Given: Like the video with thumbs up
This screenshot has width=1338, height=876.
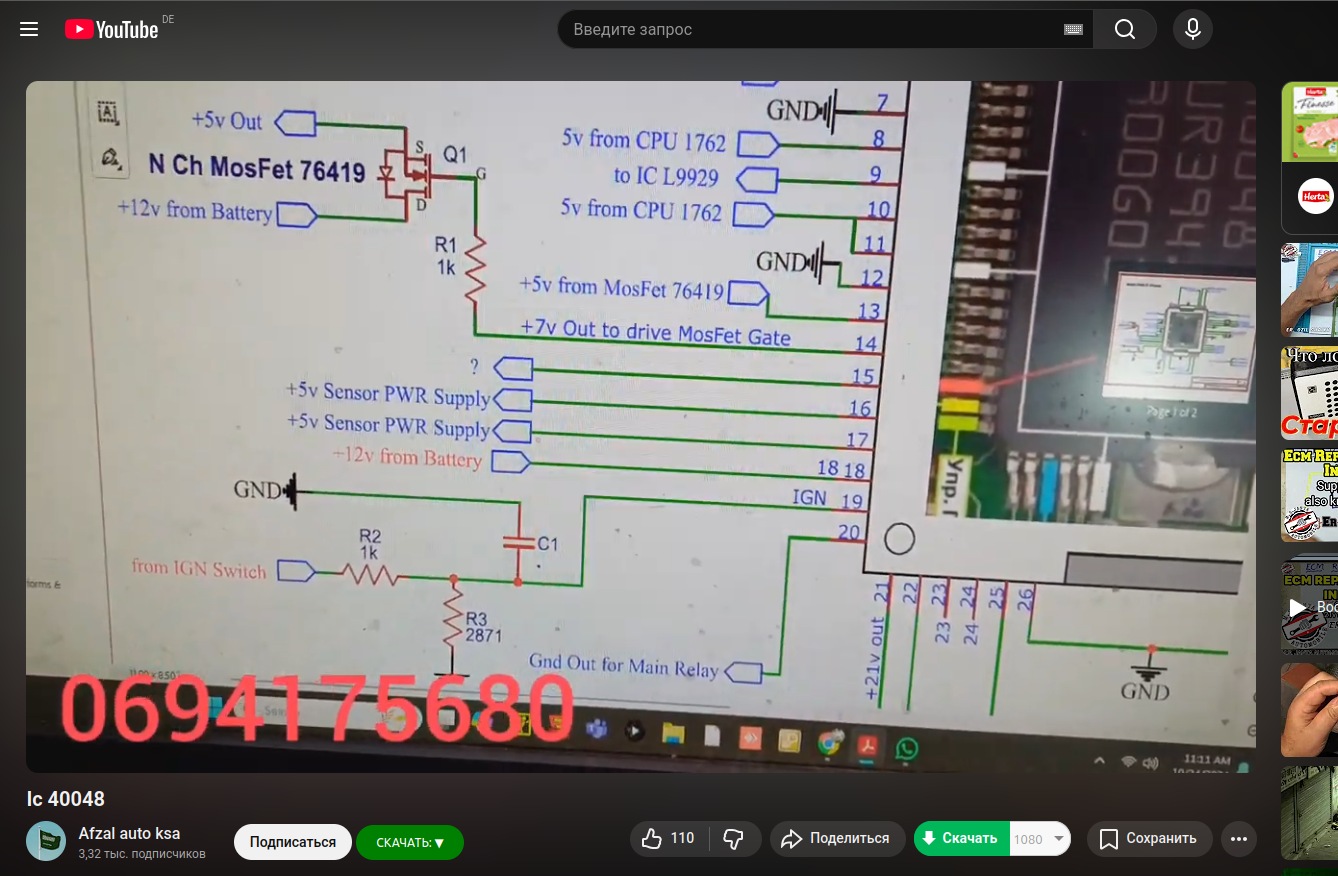Looking at the screenshot, I should (669, 839).
